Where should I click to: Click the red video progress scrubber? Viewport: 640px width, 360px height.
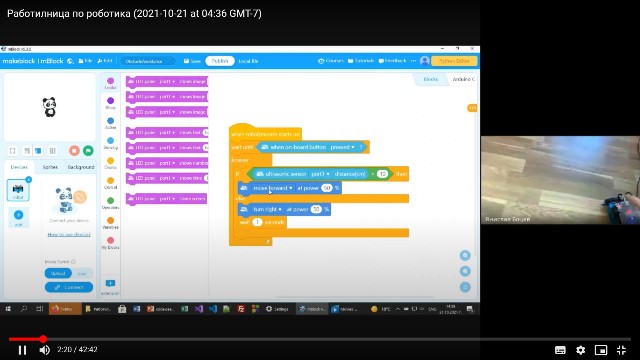pyautogui.click(x=43, y=339)
